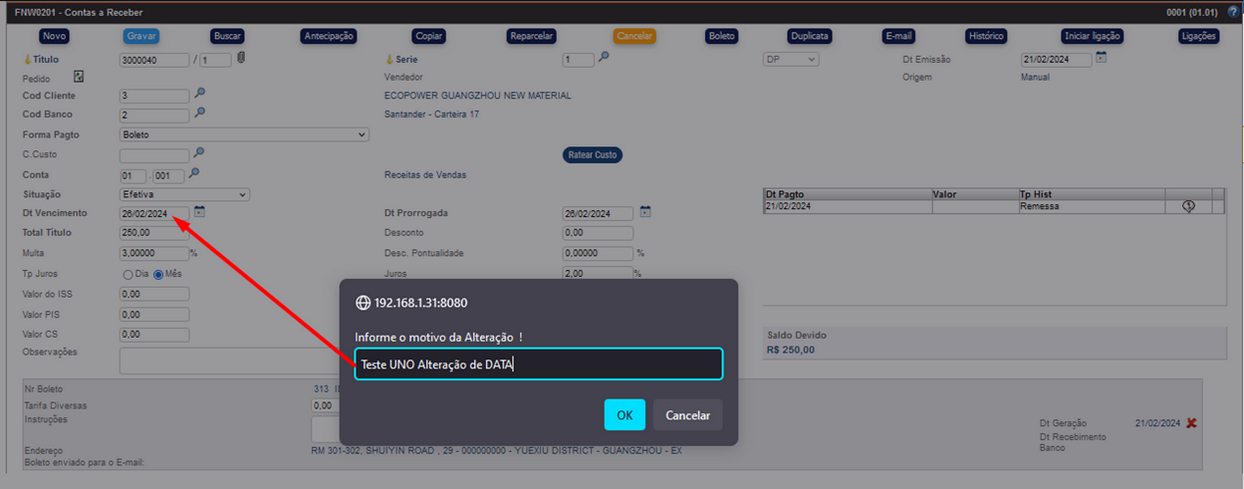The image size is (1244, 489).
Task: Open the Dt Vencimento calendar picker
Action: coord(200,212)
